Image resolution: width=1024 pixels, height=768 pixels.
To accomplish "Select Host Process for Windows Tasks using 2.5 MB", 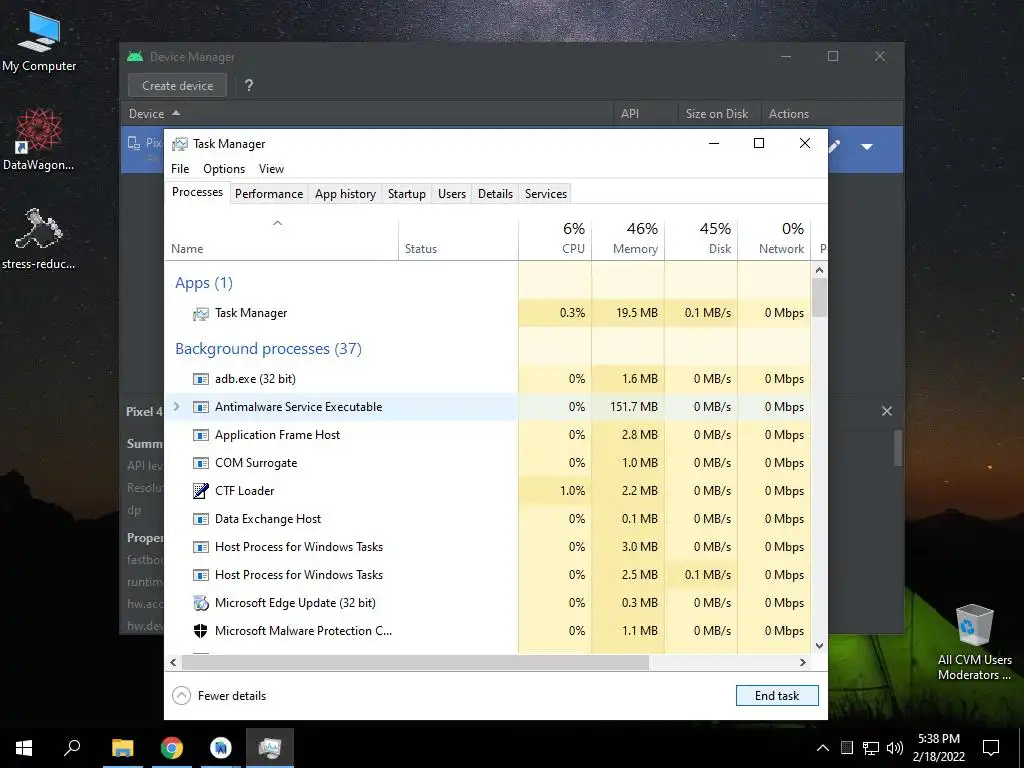I will pos(487,575).
